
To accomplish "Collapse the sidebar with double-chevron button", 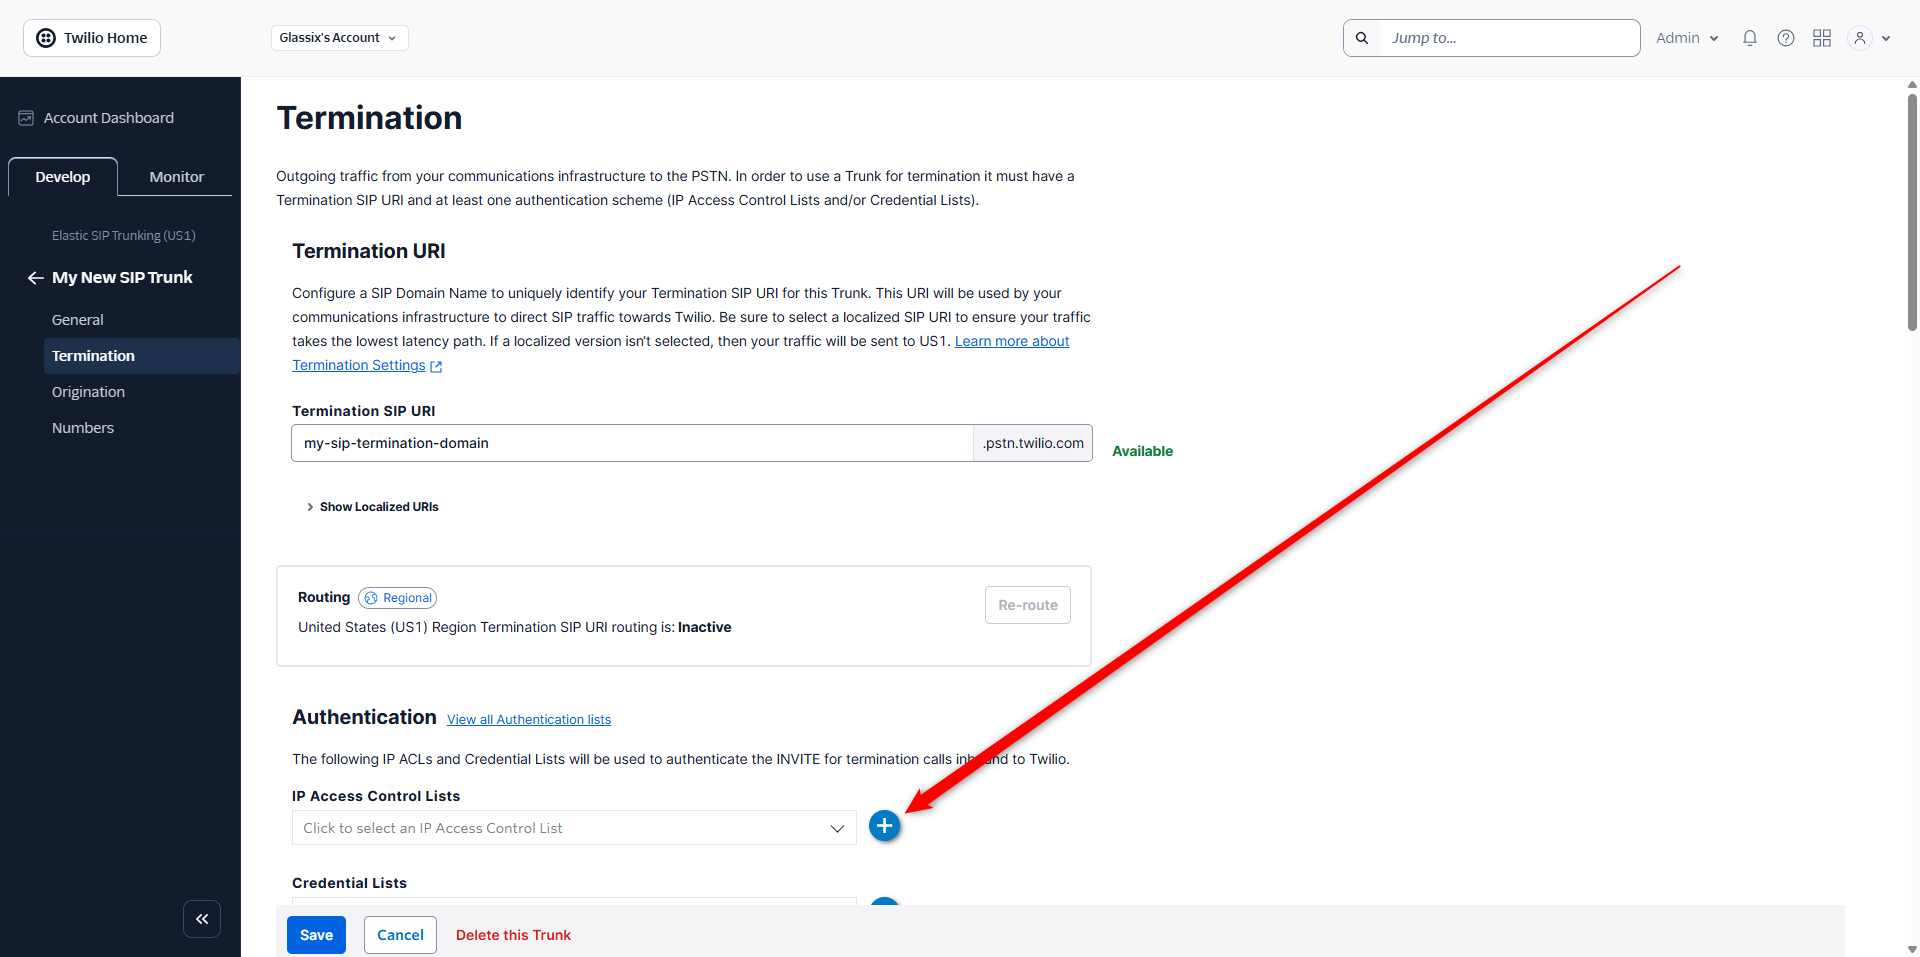I will [202, 919].
